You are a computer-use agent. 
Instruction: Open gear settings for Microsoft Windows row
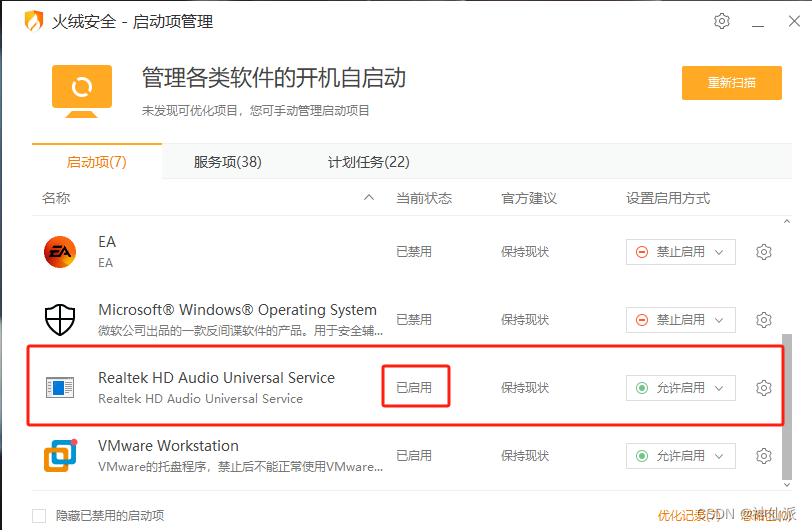763,320
